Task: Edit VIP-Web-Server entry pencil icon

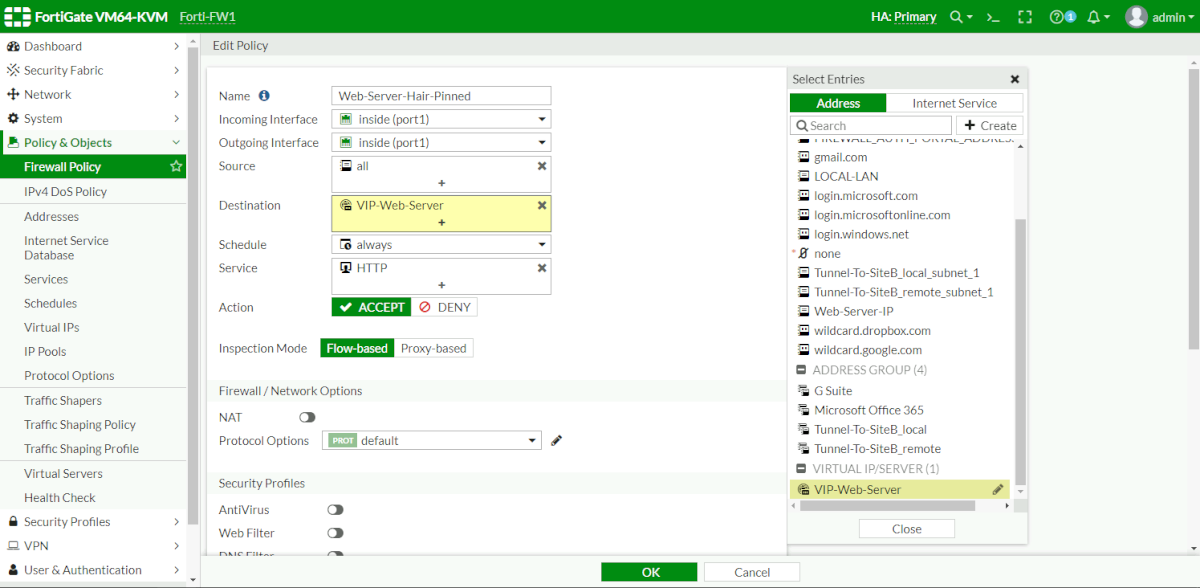Action: tap(997, 489)
